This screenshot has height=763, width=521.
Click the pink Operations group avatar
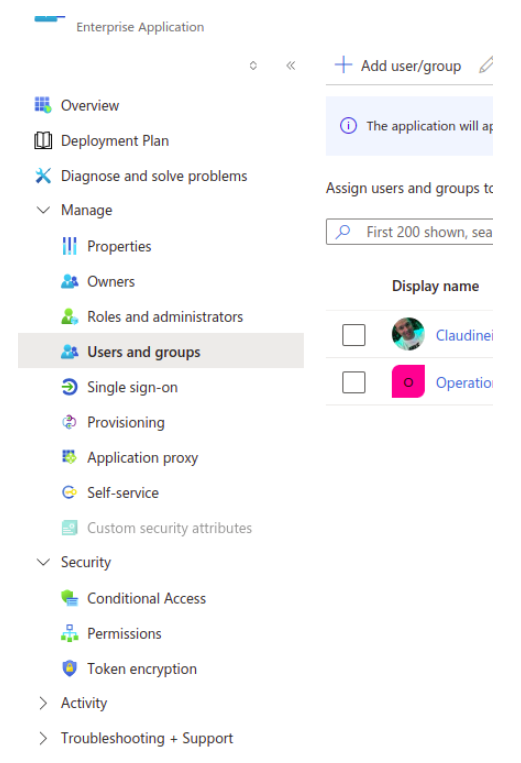click(x=408, y=382)
